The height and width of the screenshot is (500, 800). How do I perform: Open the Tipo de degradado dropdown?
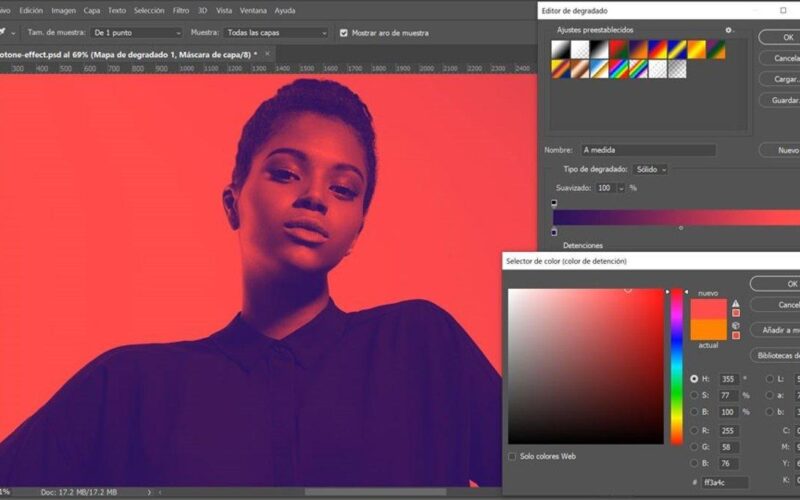point(651,170)
